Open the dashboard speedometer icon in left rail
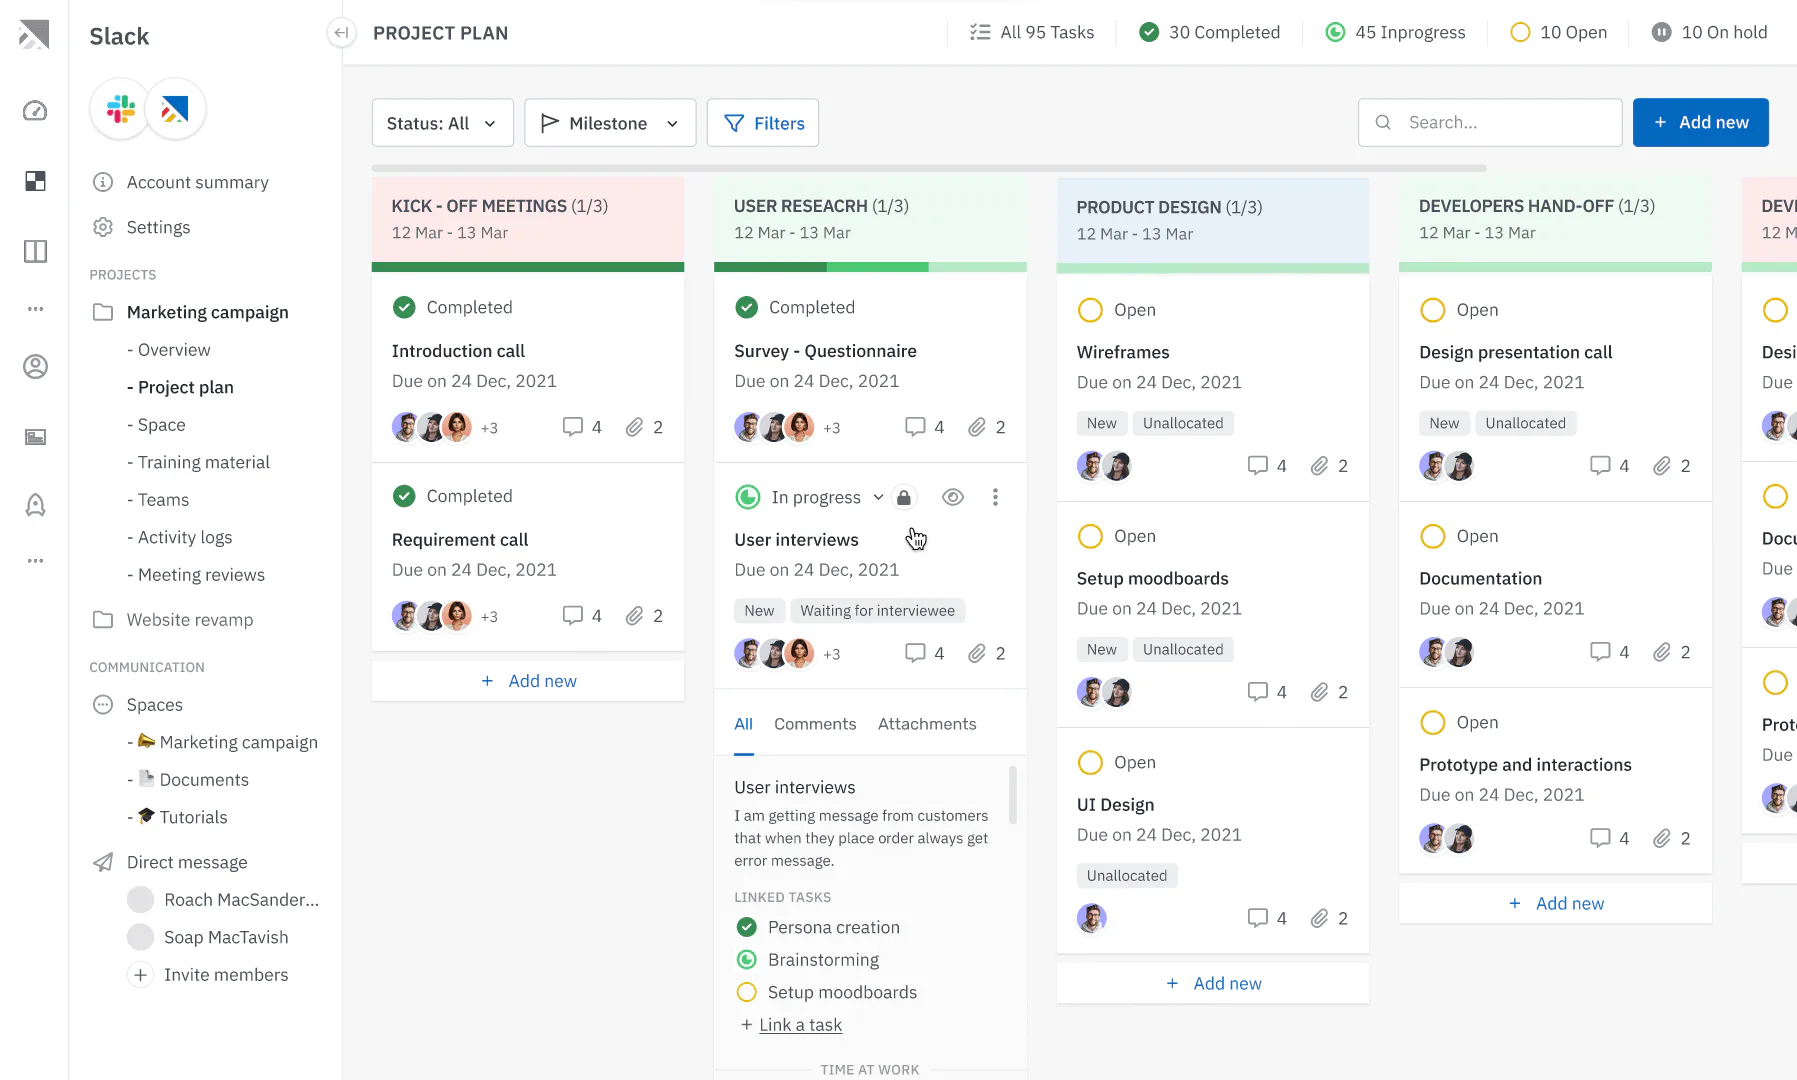 (x=35, y=111)
